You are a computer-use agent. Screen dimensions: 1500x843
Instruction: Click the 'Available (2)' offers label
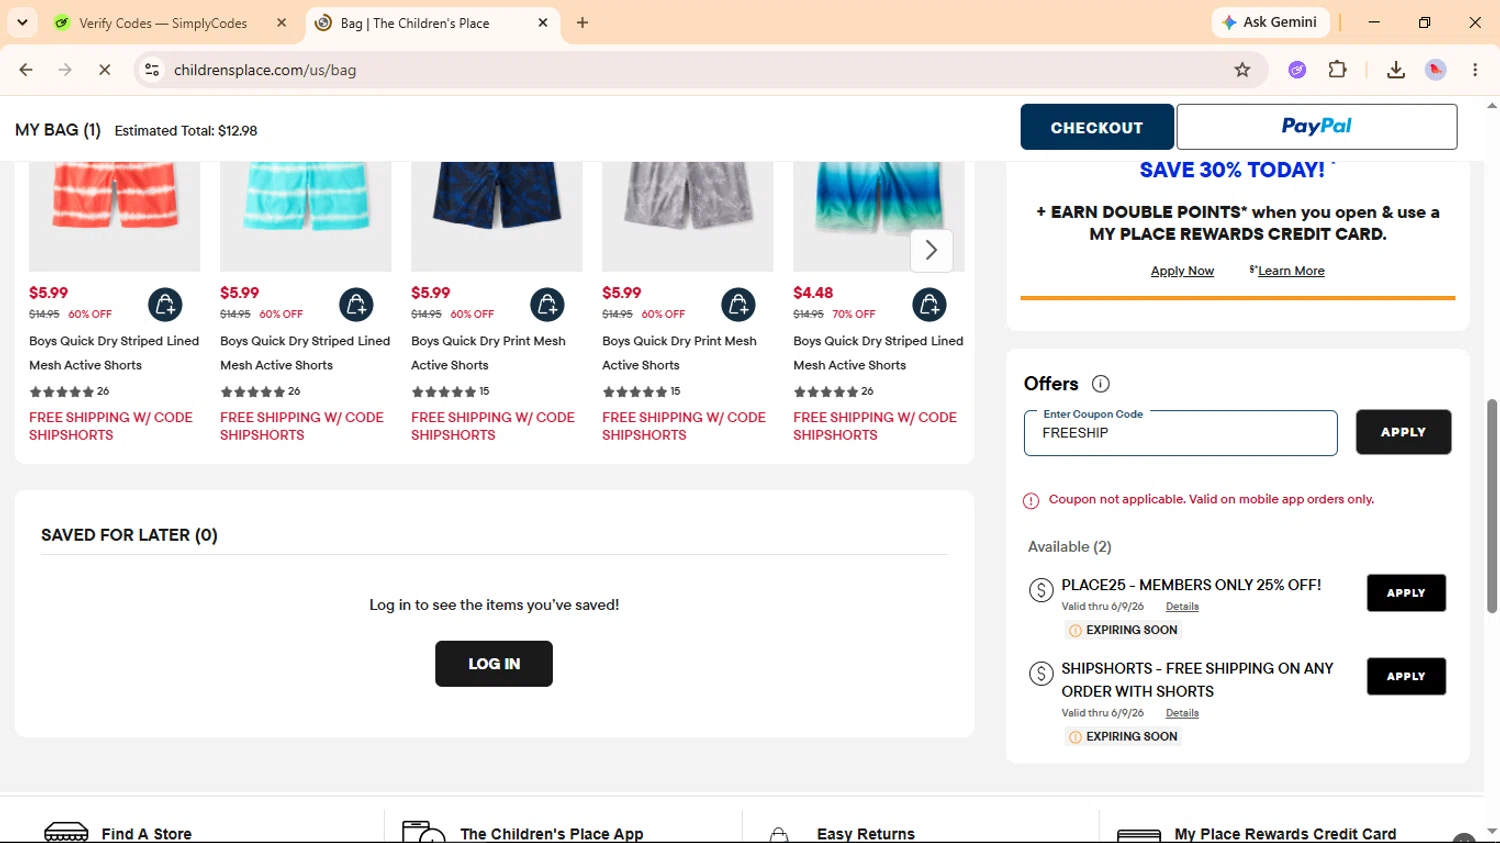(x=1069, y=547)
